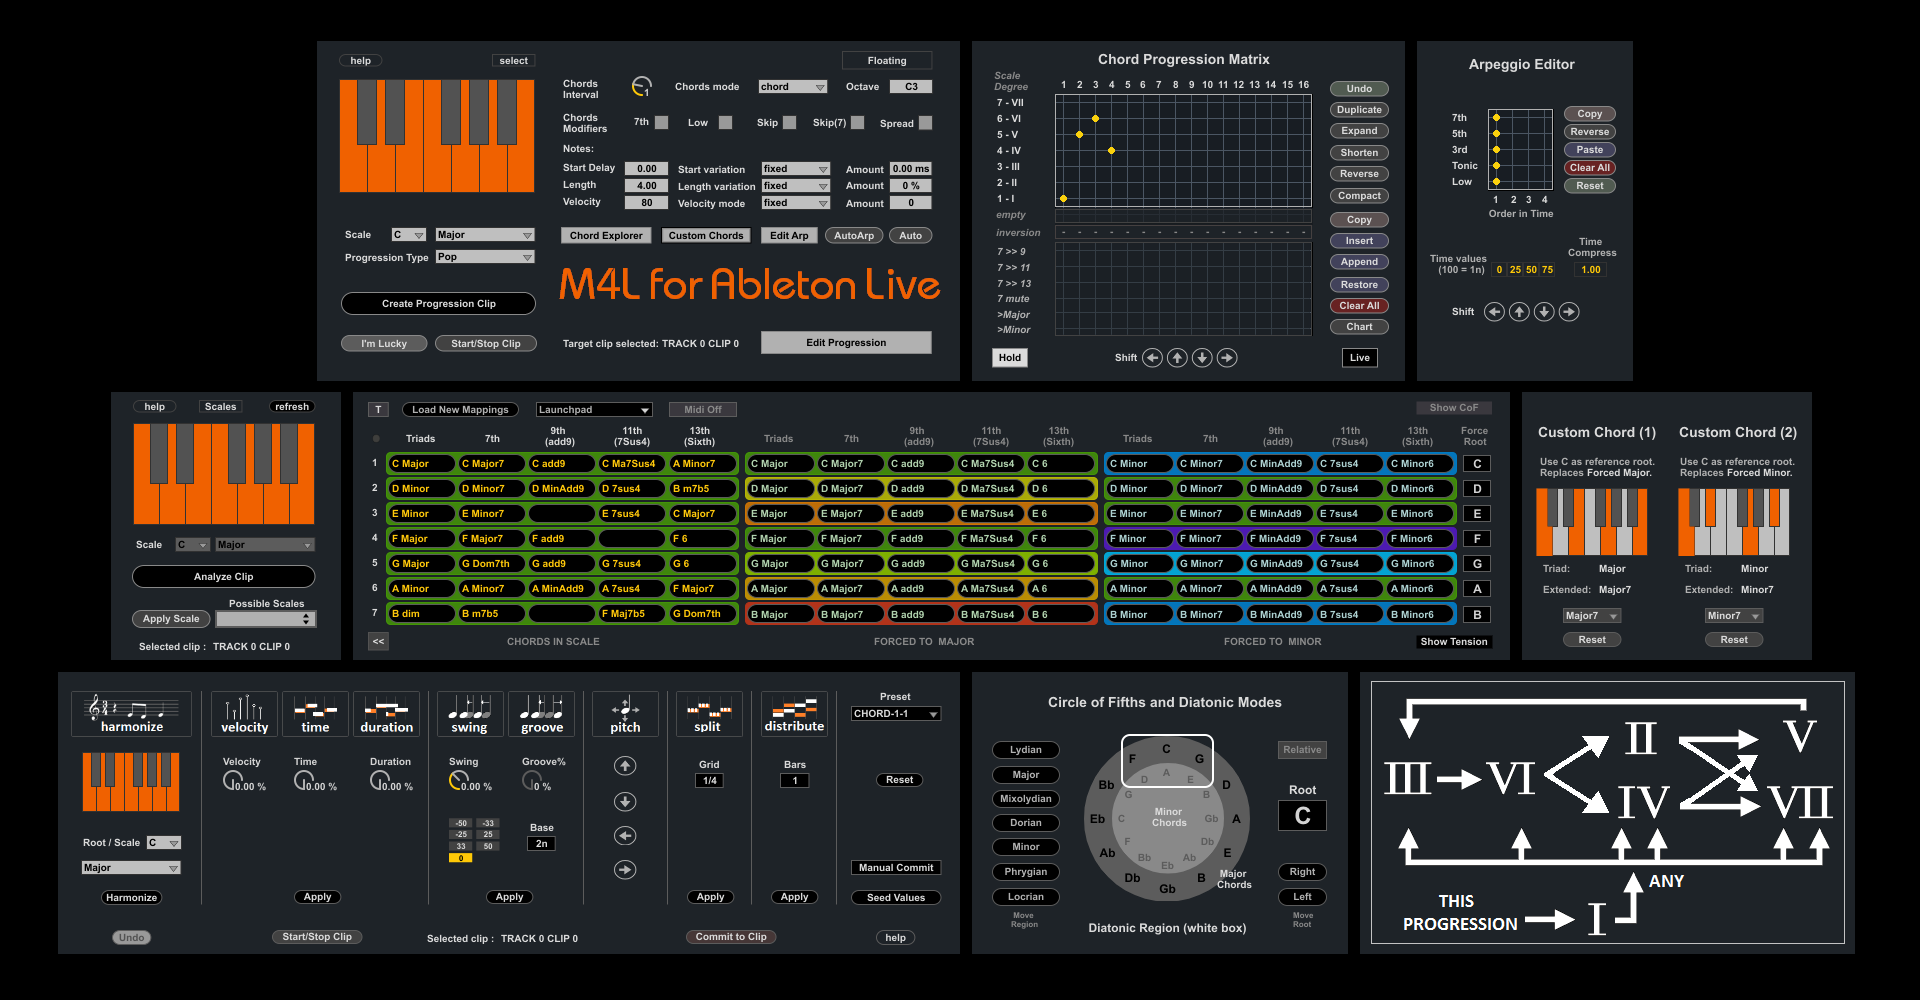This screenshot has width=1920, height=1000.
Task: Toggle the 7th chord modifier checkbox
Action: point(661,122)
